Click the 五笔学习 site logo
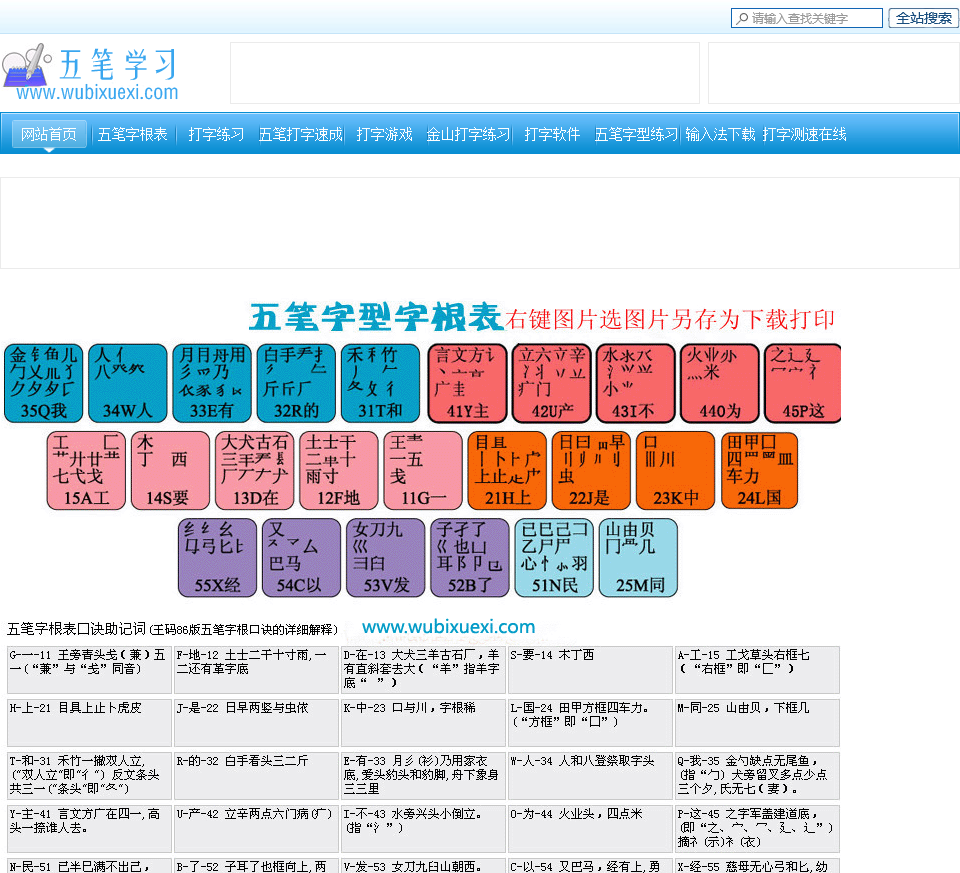 [90, 72]
